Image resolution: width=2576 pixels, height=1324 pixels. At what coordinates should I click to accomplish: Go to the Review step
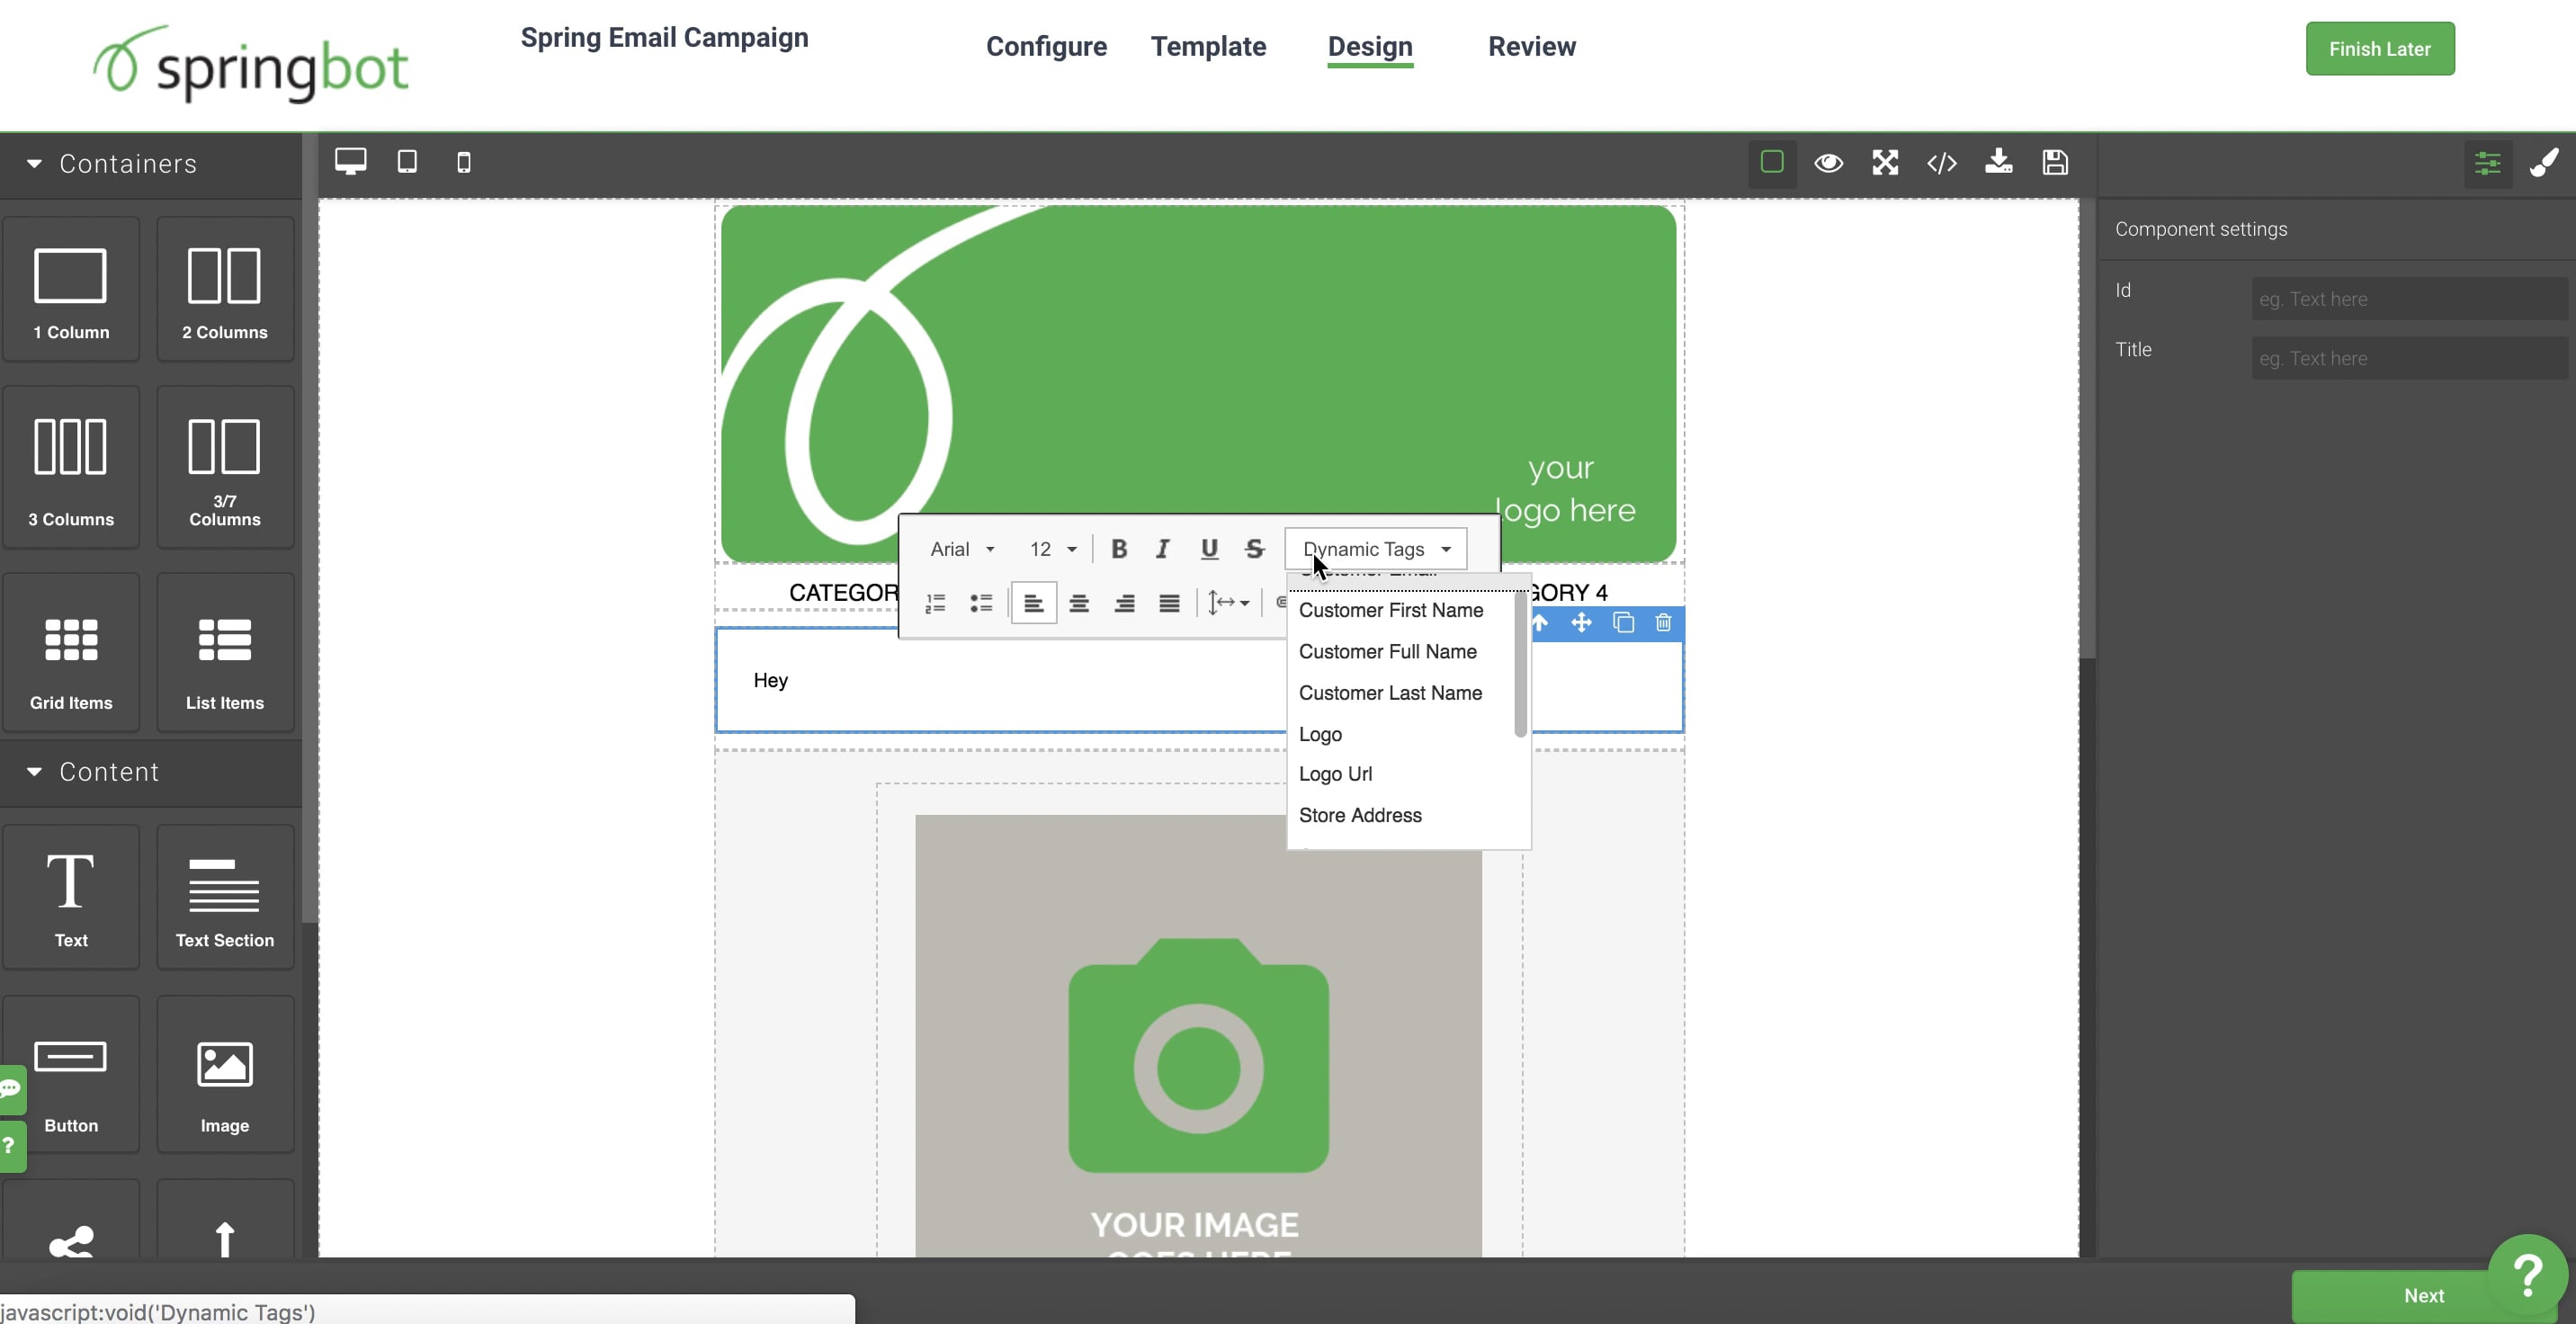(1531, 46)
